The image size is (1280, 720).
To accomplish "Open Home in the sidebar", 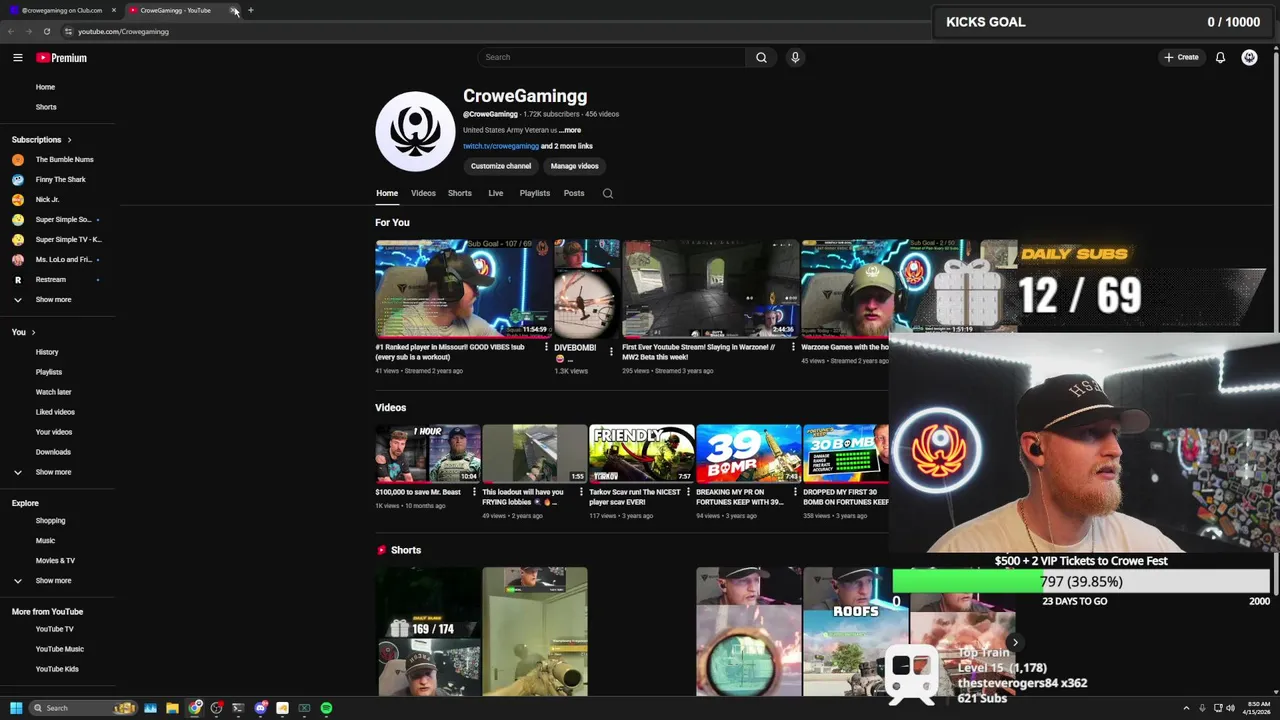I will [46, 87].
